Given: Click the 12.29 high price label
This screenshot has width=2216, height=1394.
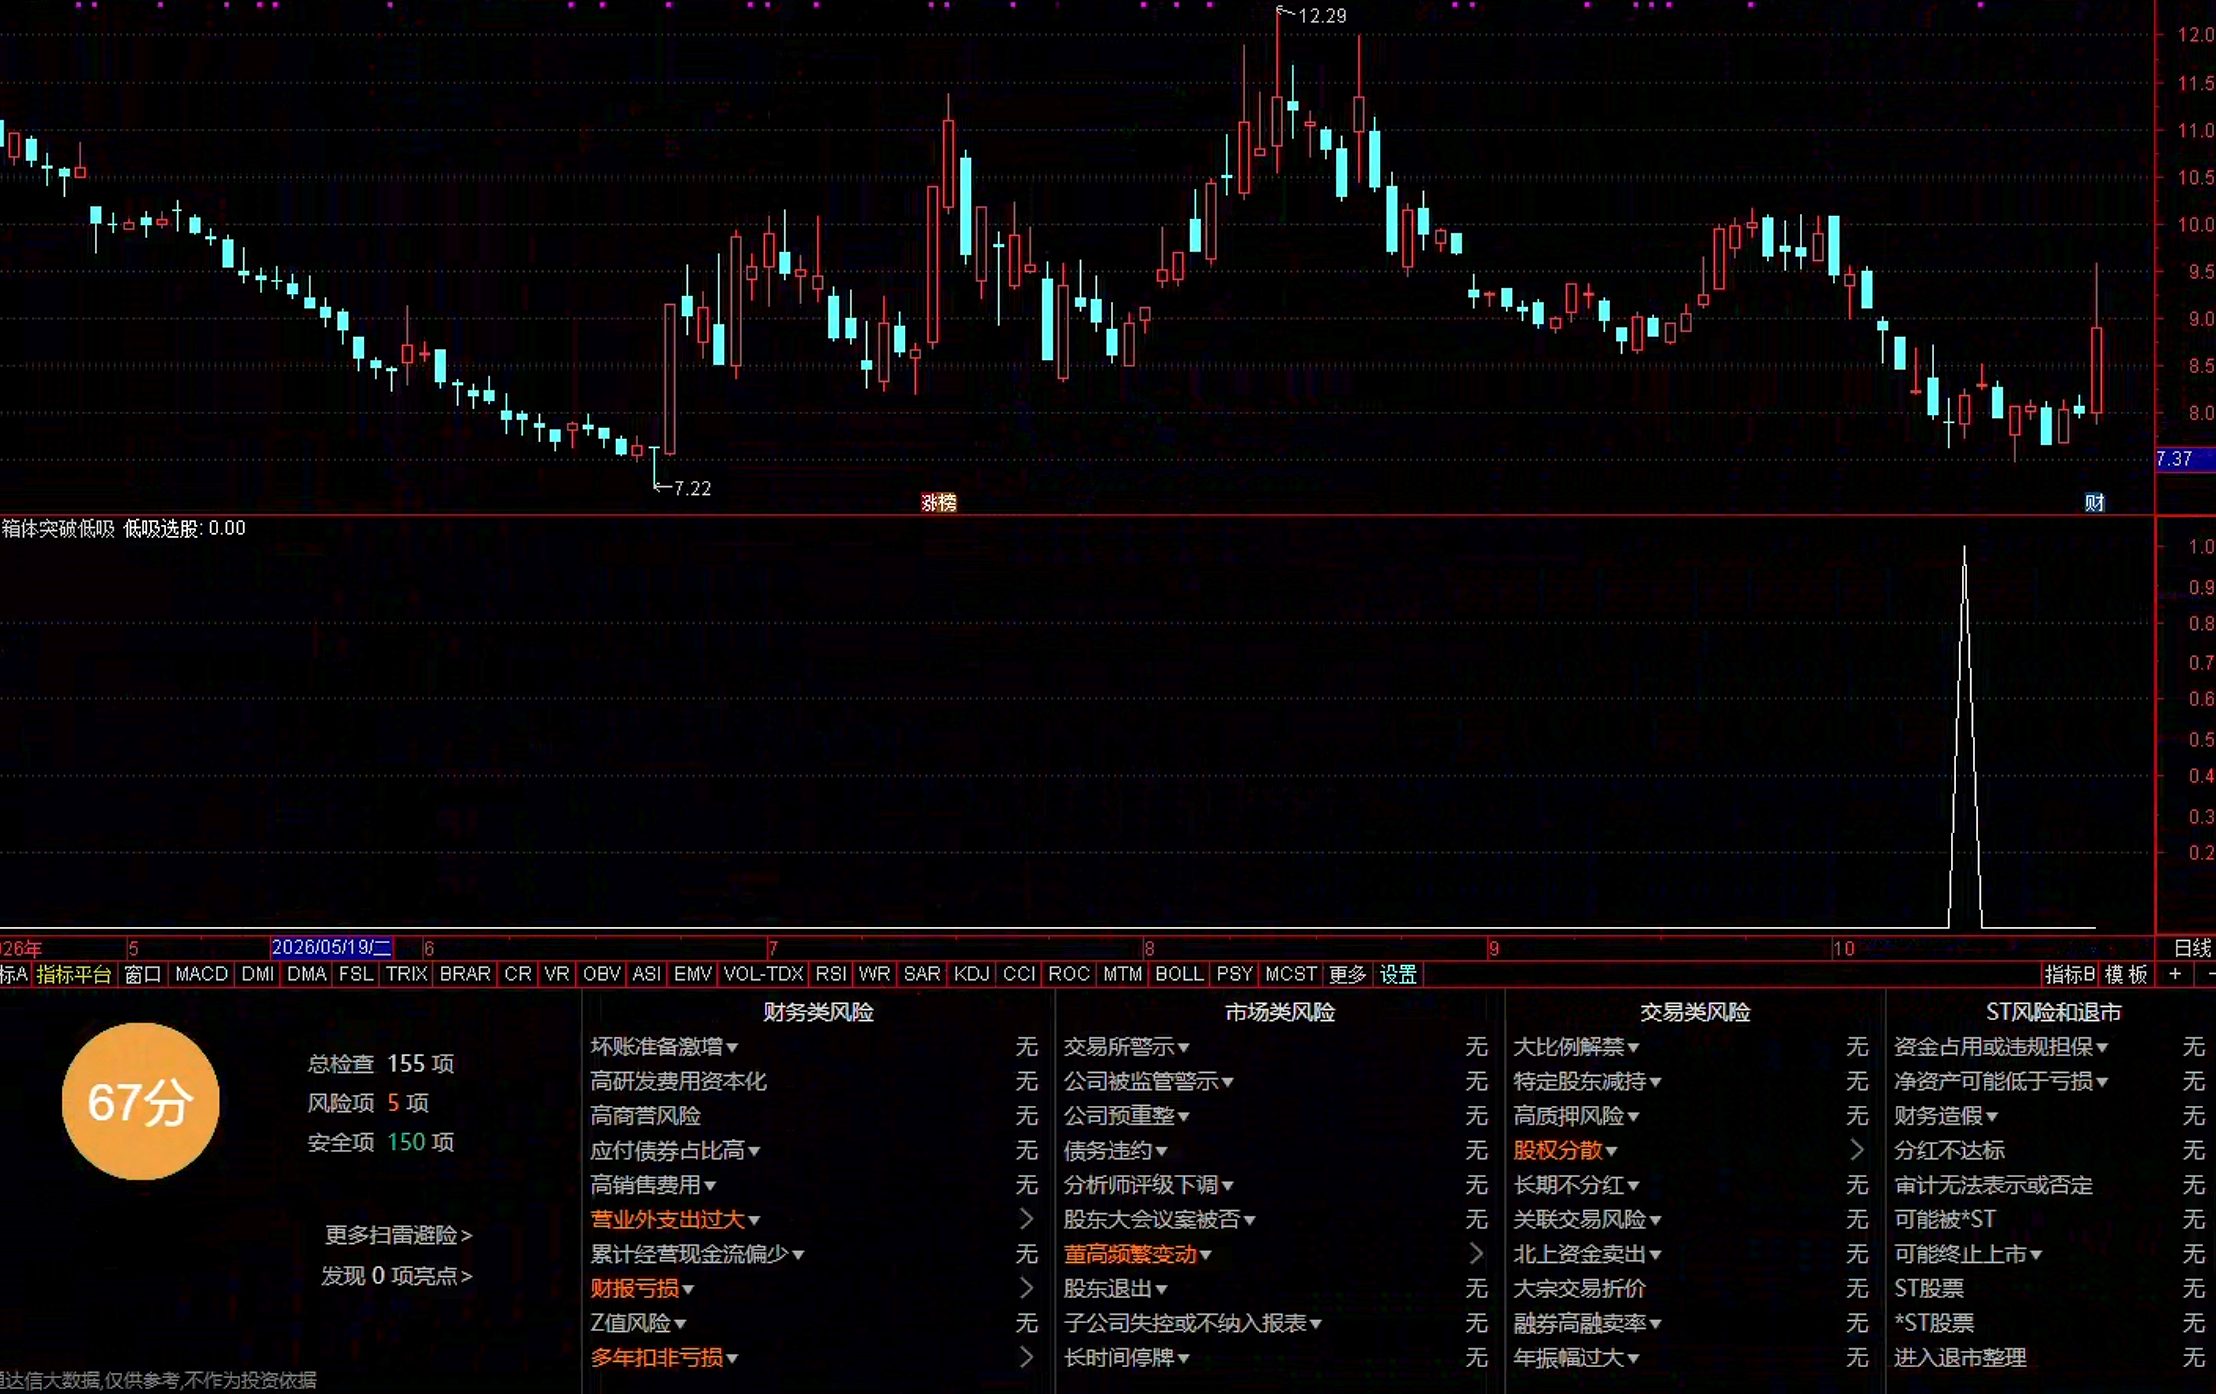Looking at the screenshot, I should 1322,16.
